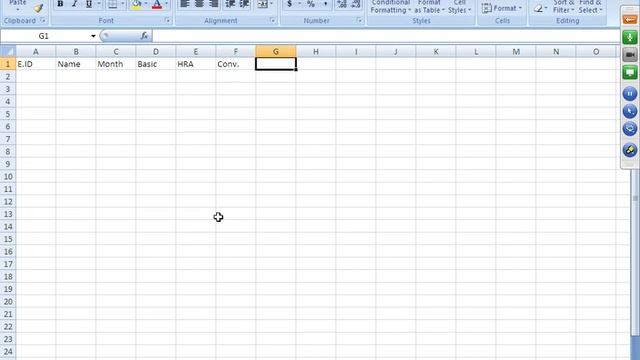Image resolution: width=640 pixels, height=360 pixels.
Task: Align text right
Action: (213, 4)
